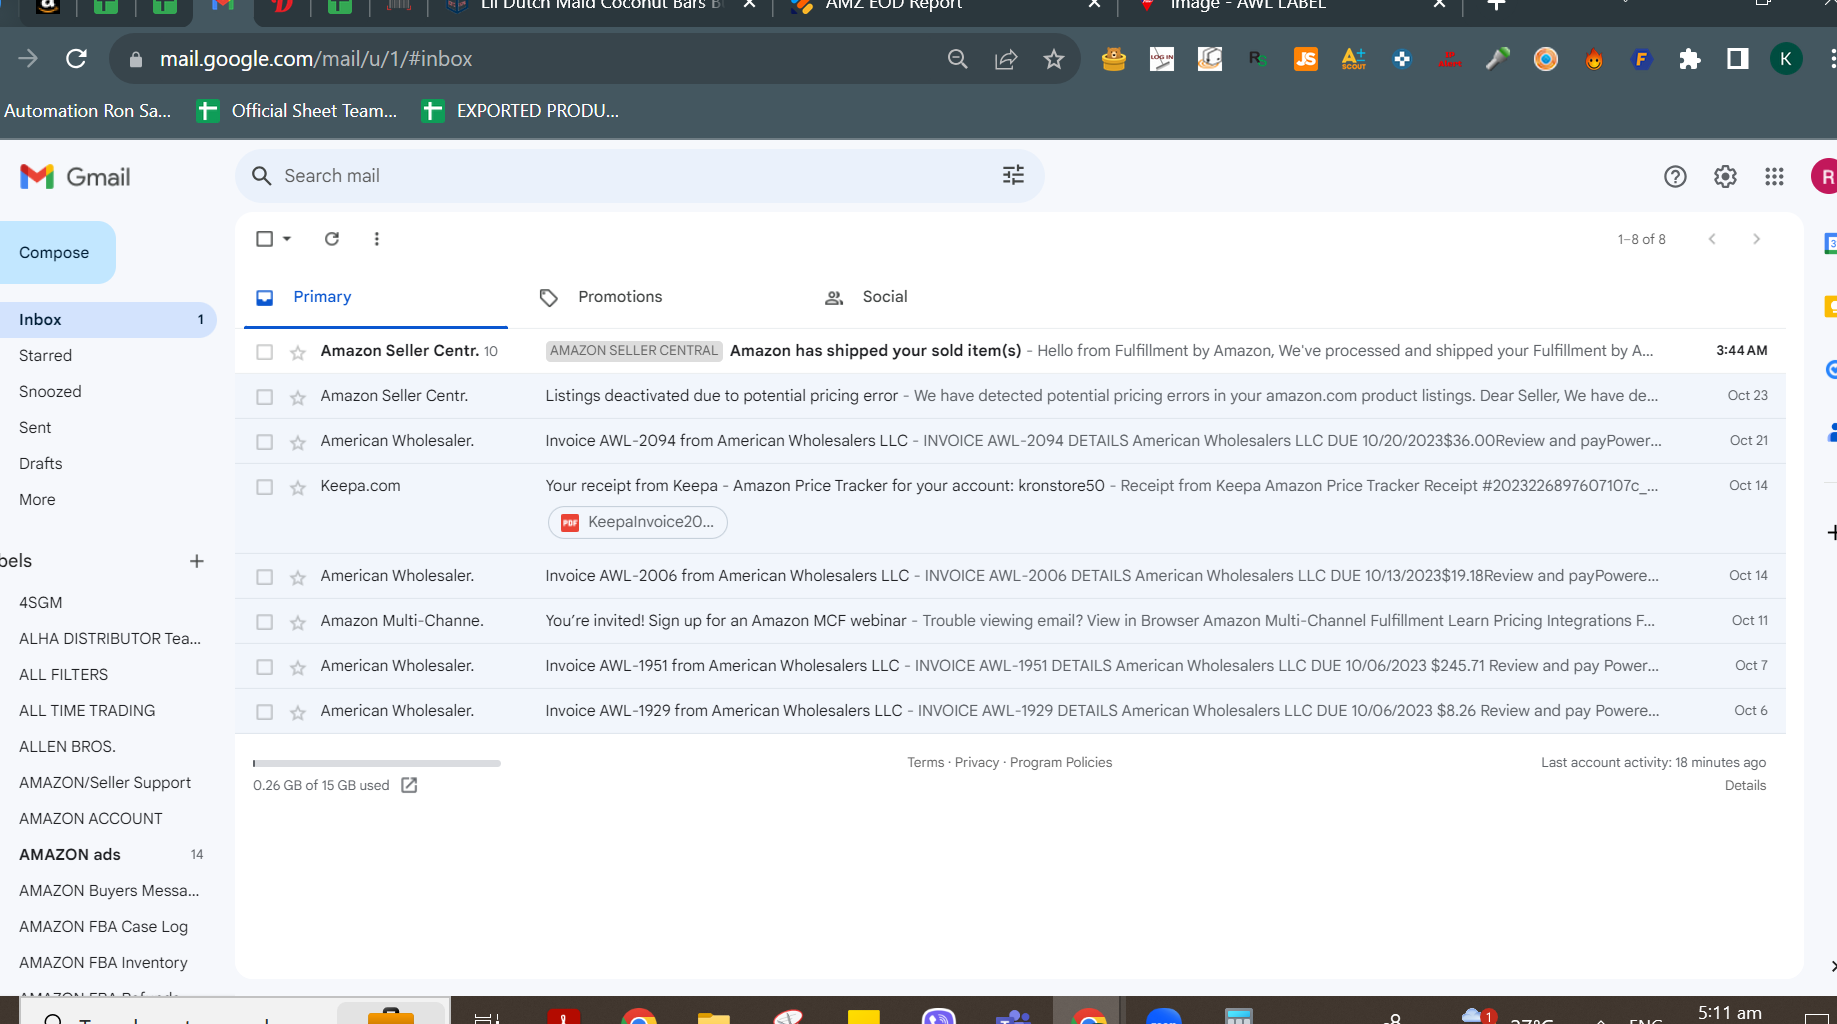1837x1024 pixels.
Task: Check the Invoice AWL-2094 email
Action: (264, 442)
